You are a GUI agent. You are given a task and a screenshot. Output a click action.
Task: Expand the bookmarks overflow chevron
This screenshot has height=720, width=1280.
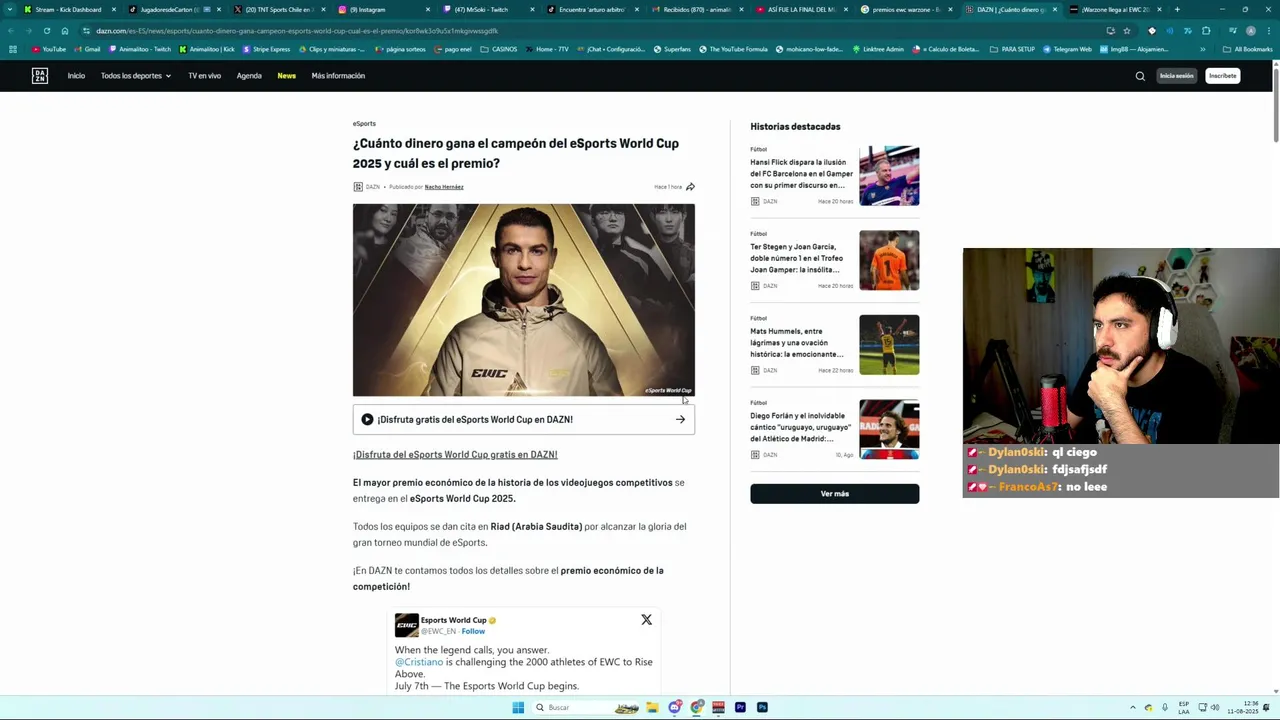tap(1203, 49)
